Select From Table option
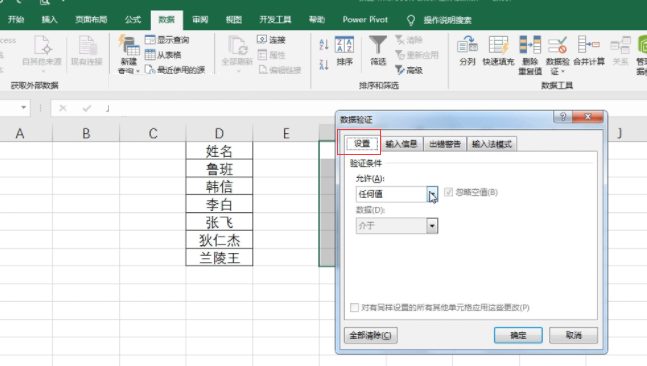Viewport: 647px width, 366px height. click(163, 55)
